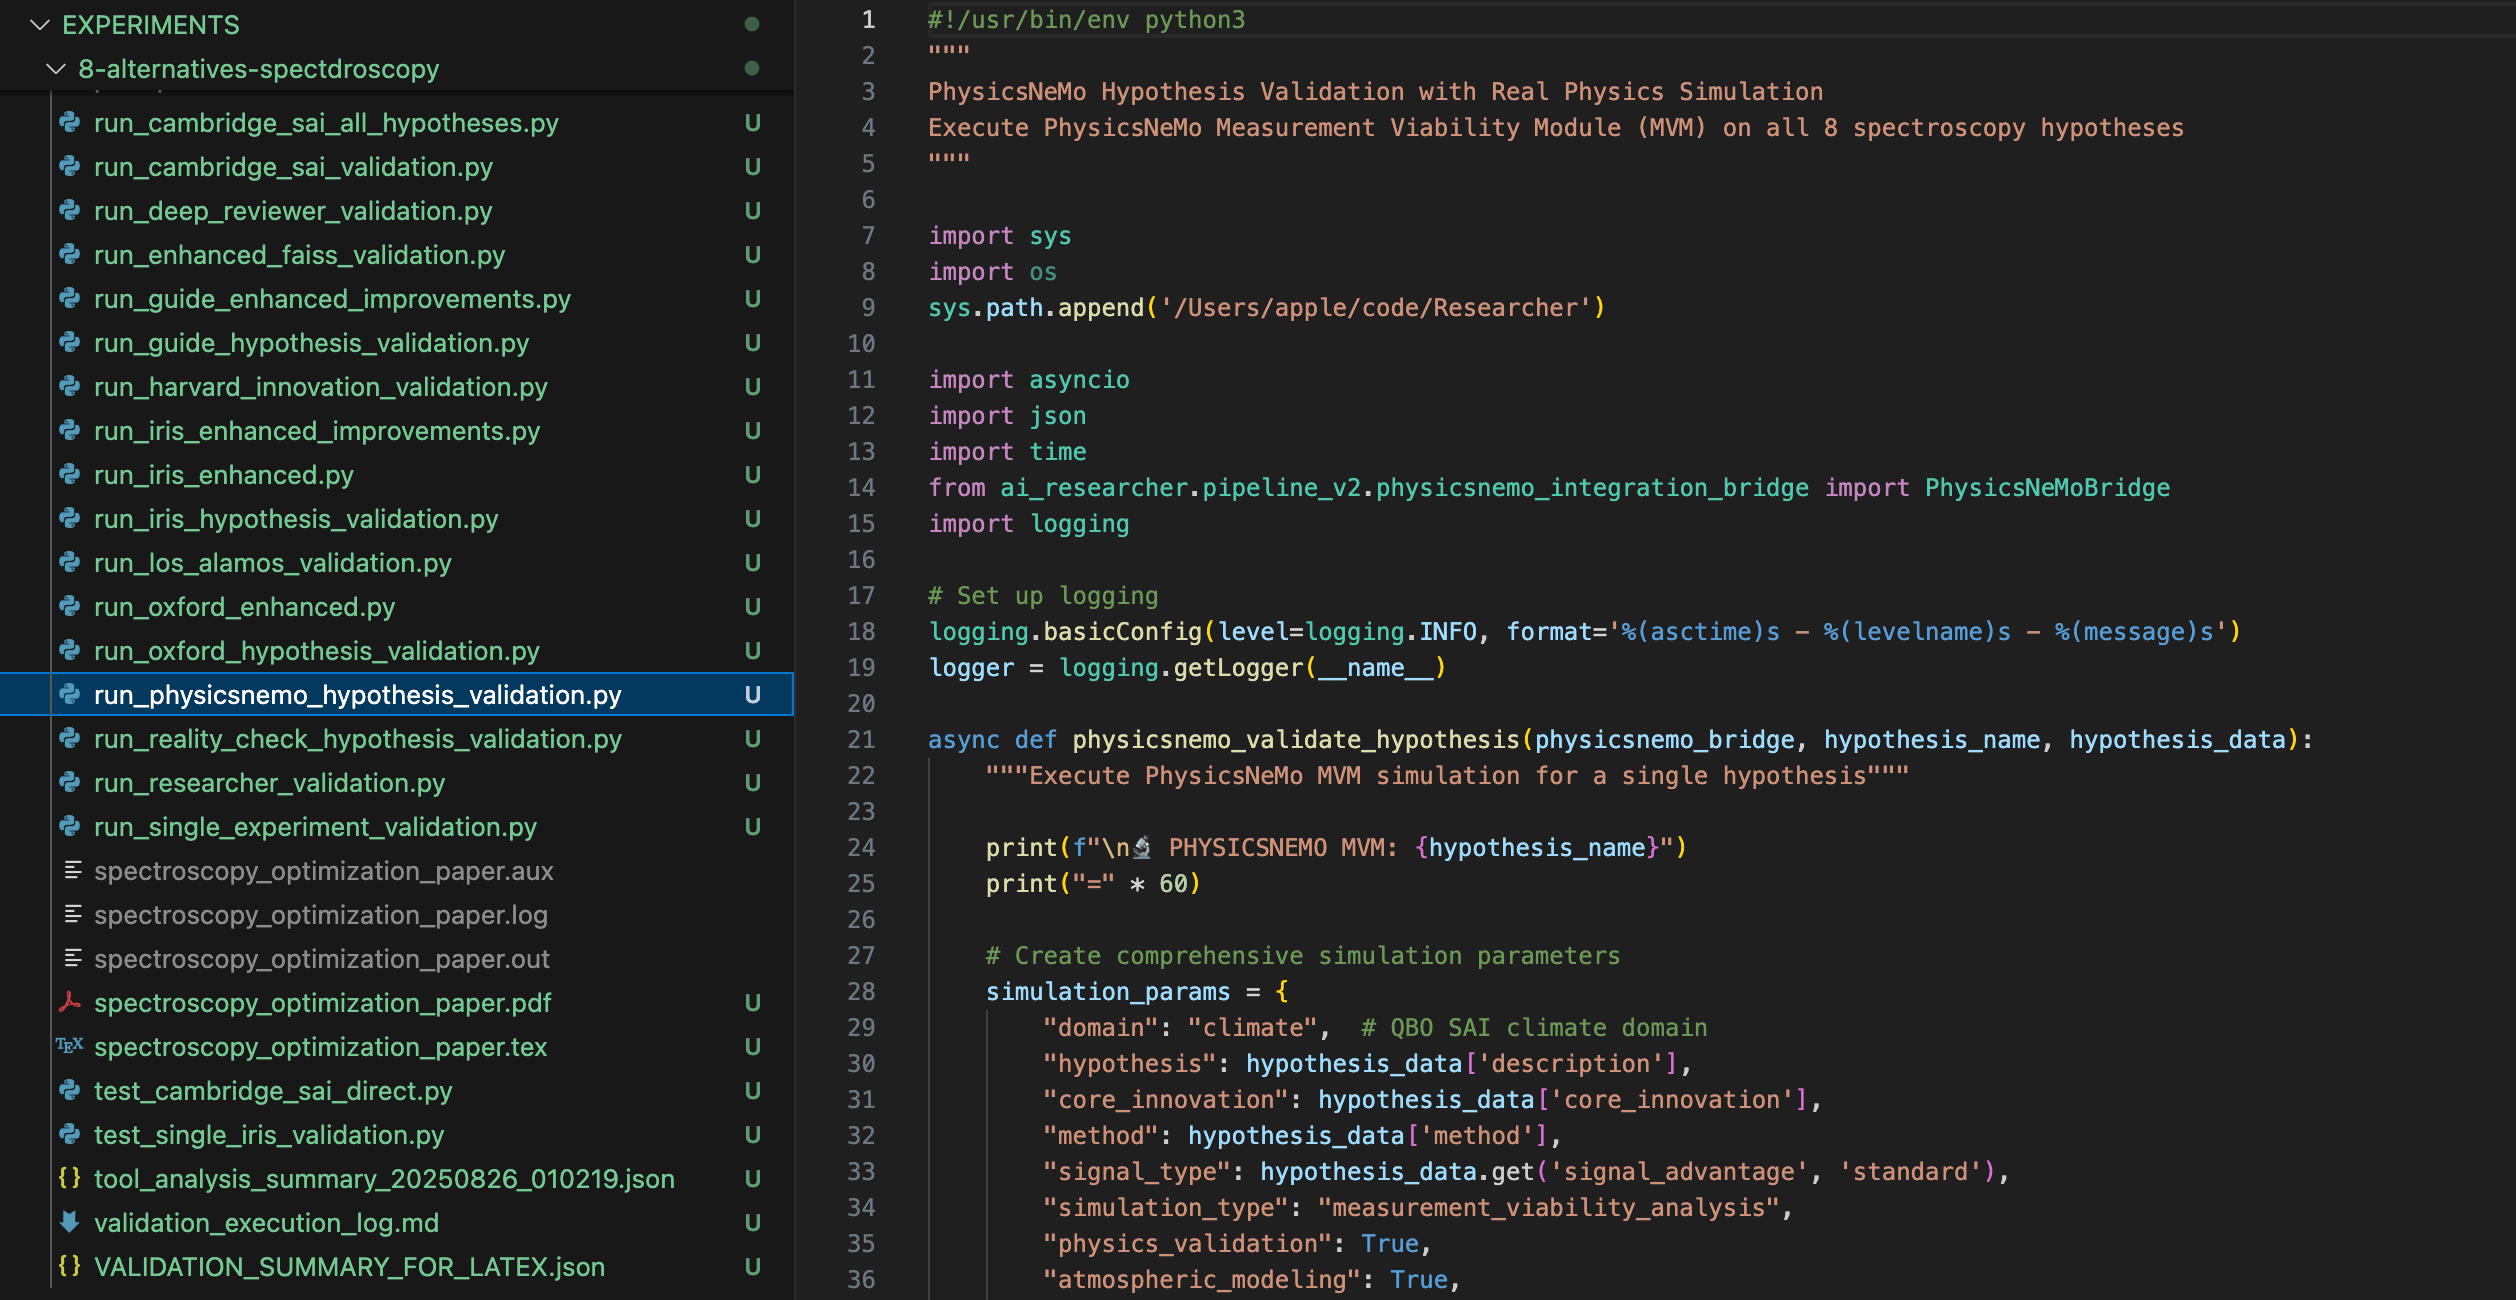Open run_reality_check_hypothesis_validation.py

click(356, 739)
